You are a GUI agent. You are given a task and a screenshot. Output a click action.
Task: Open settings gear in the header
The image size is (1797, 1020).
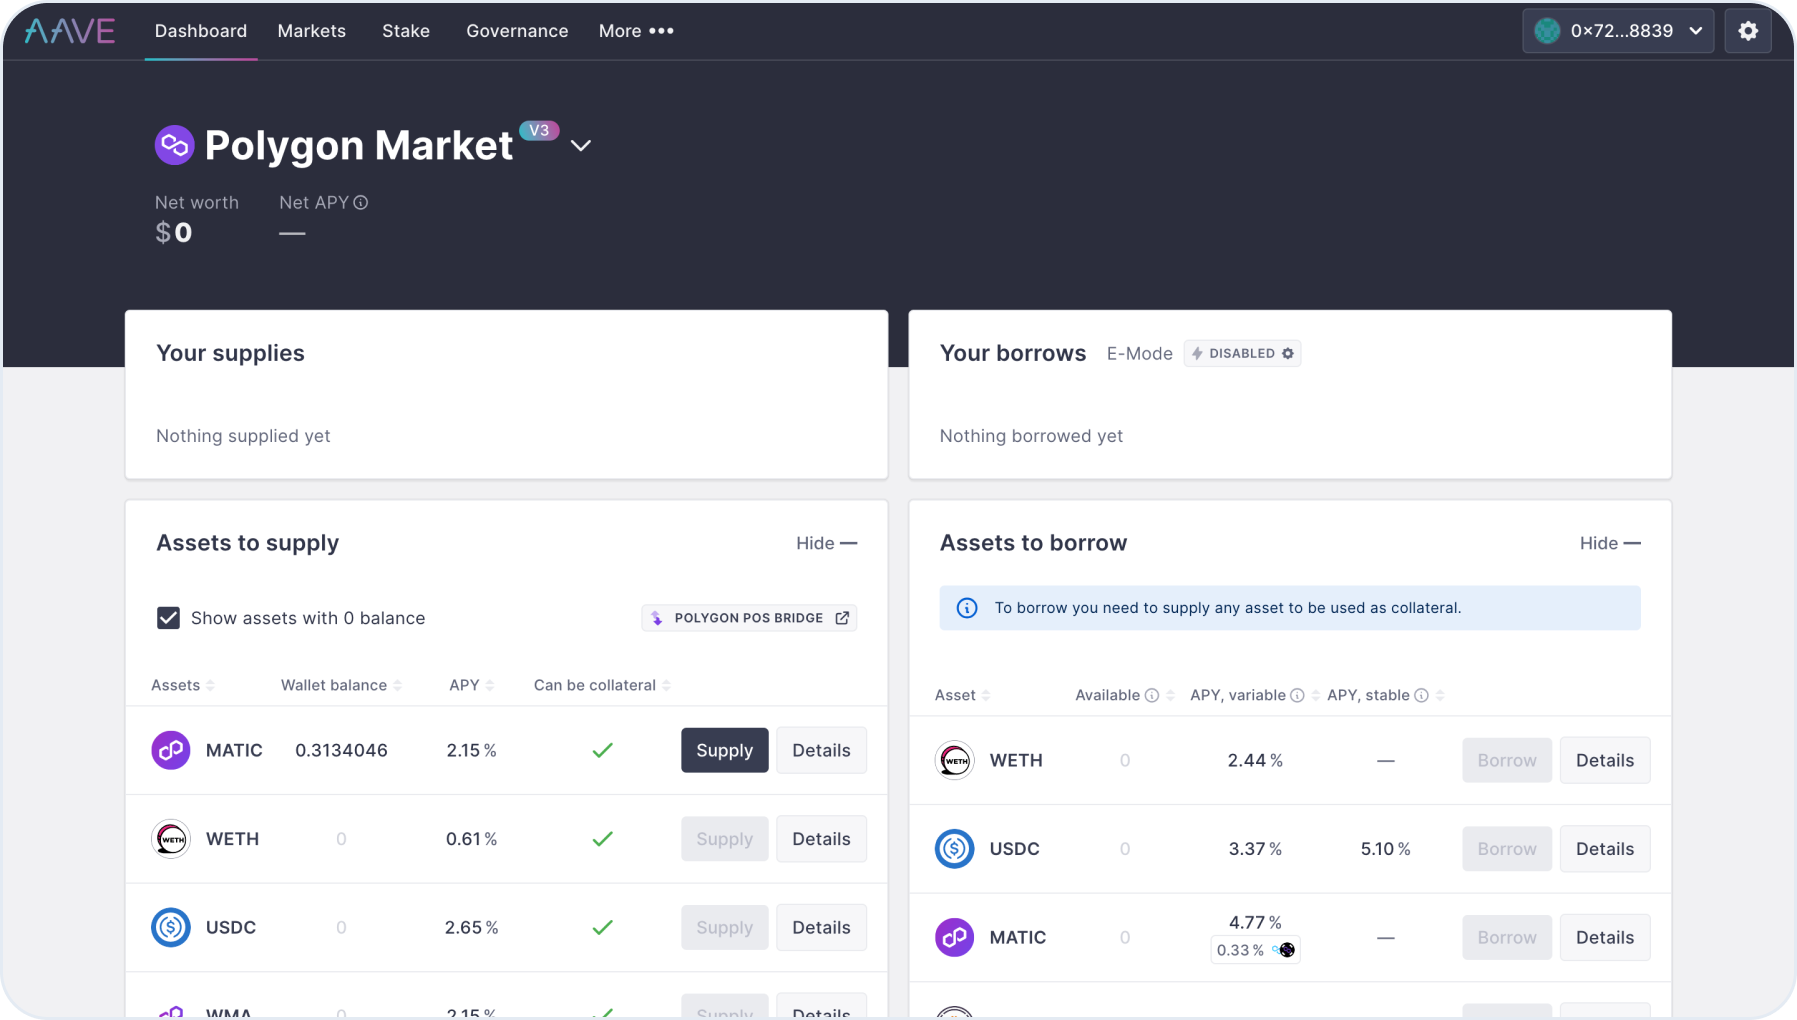click(x=1748, y=31)
